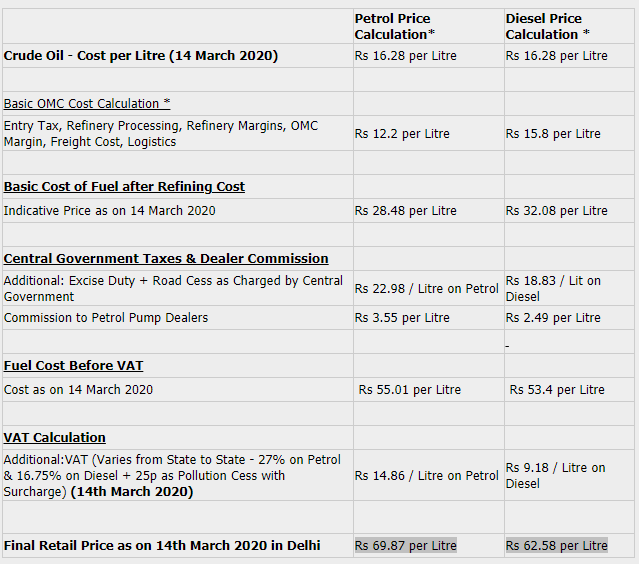The image size is (639, 564).
Task: Click the VAT Calculation heading
Action: tap(55, 437)
